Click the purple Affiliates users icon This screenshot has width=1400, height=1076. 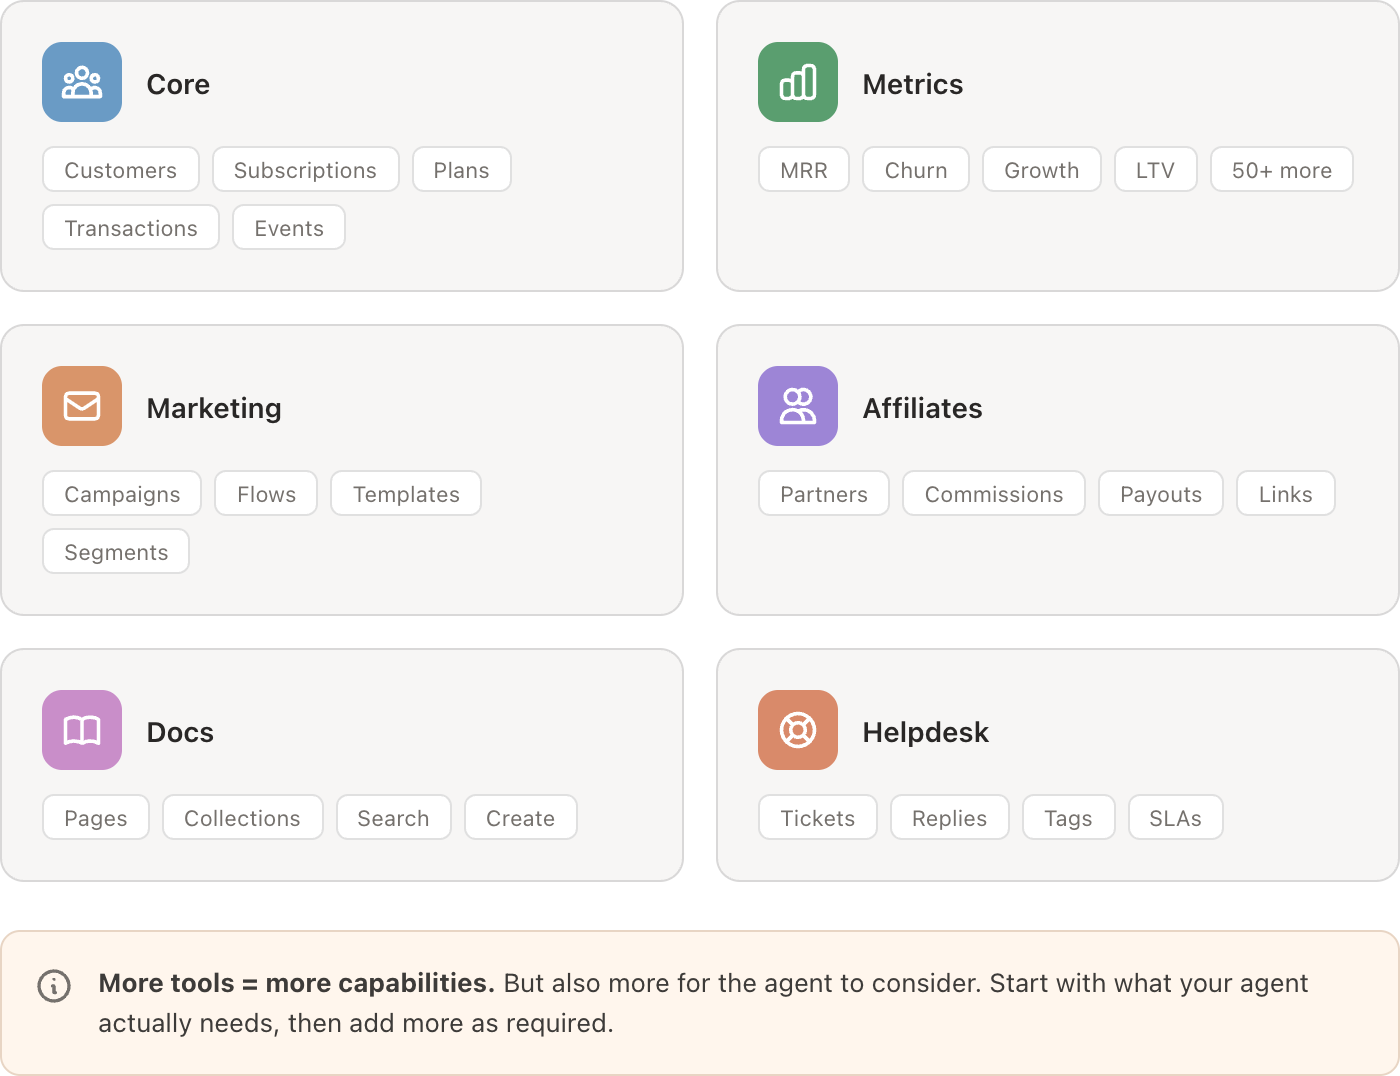pyautogui.click(x=798, y=406)
